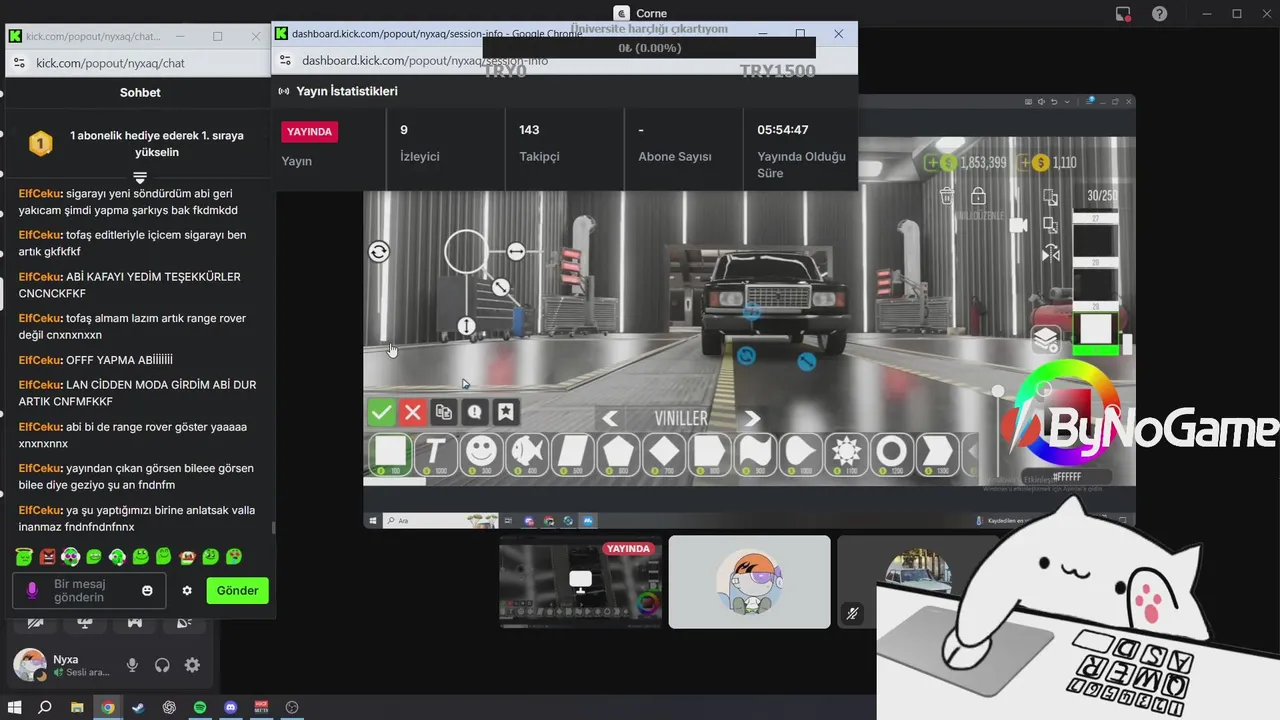
Task: Click the bookmark star icon in vinyl editor
Action: point(506,411)
